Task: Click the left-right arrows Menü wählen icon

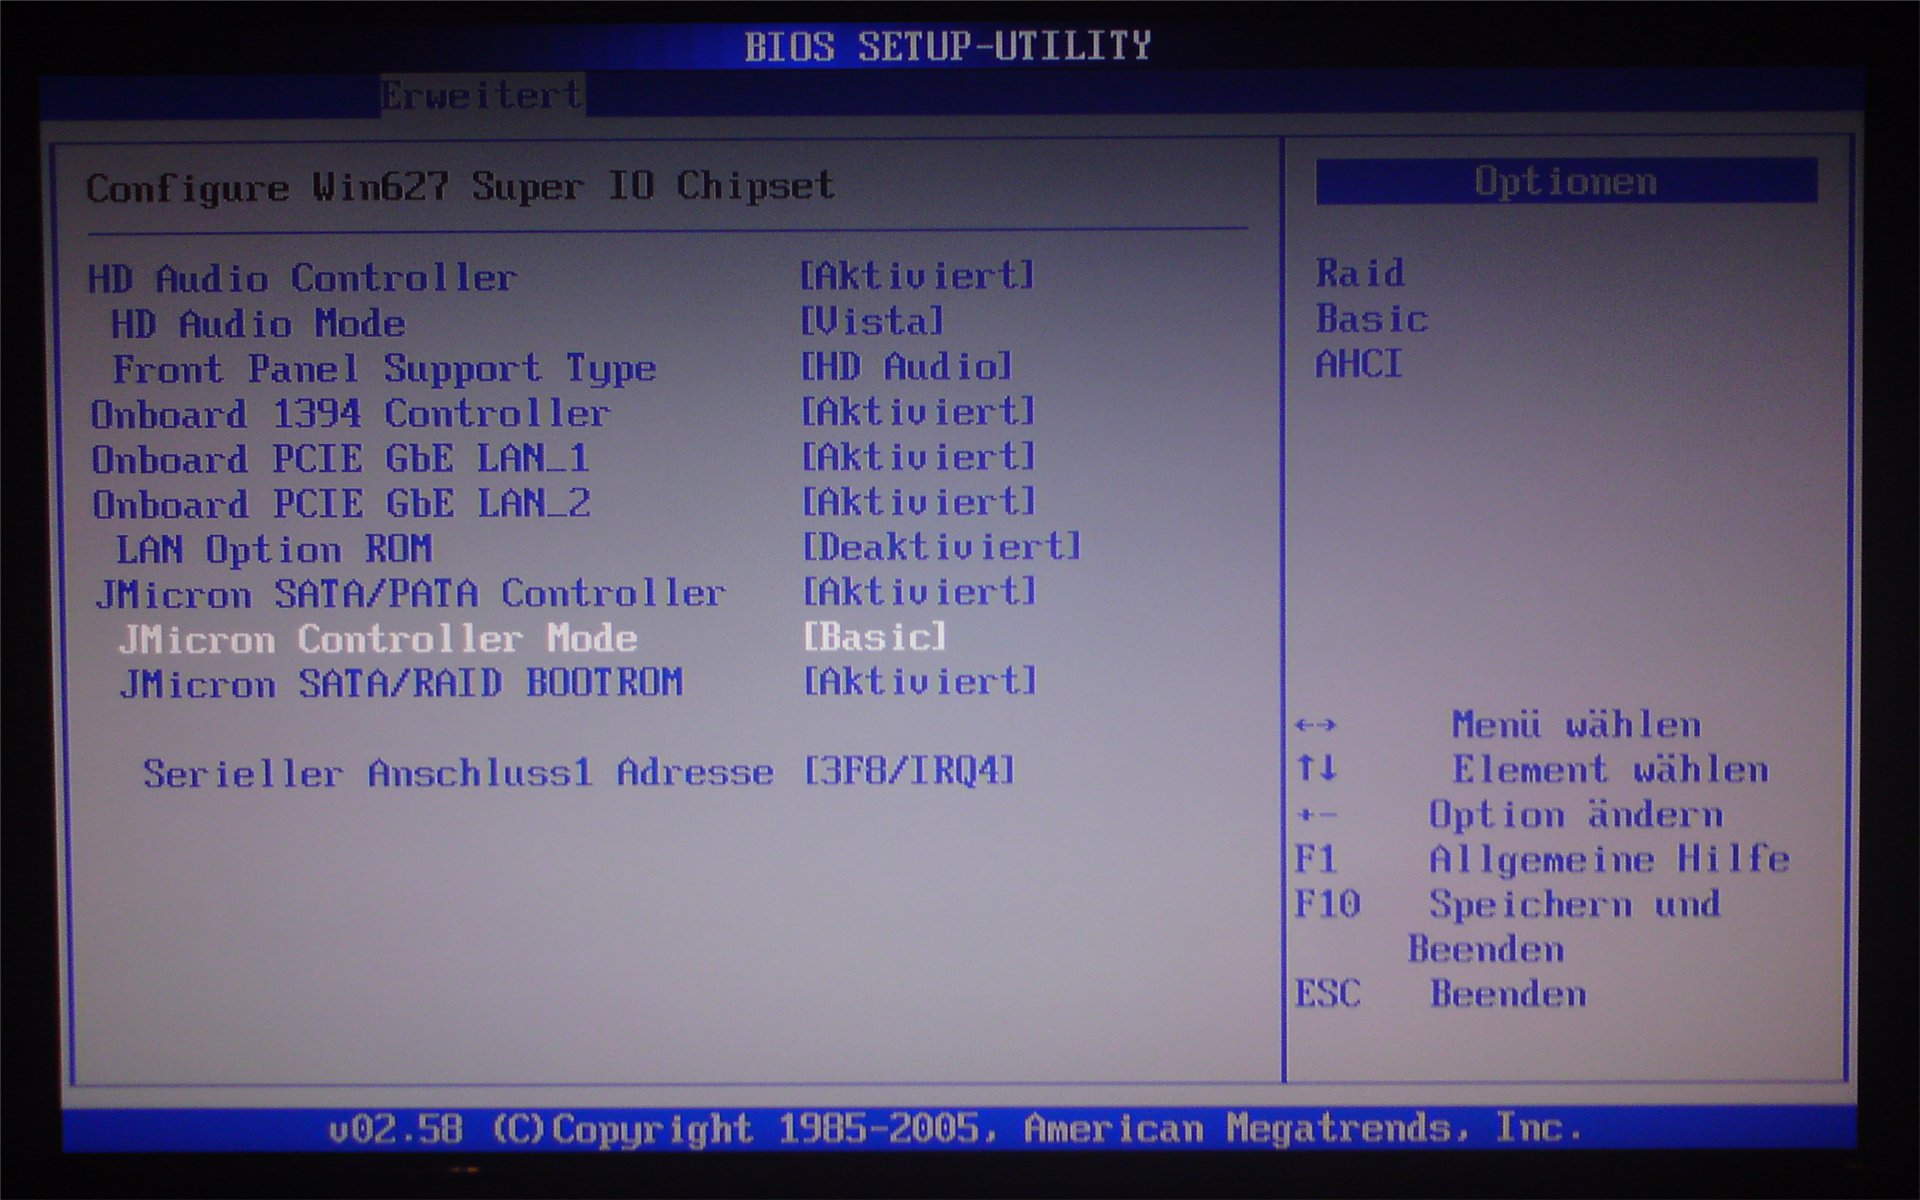Action: 1315,725
